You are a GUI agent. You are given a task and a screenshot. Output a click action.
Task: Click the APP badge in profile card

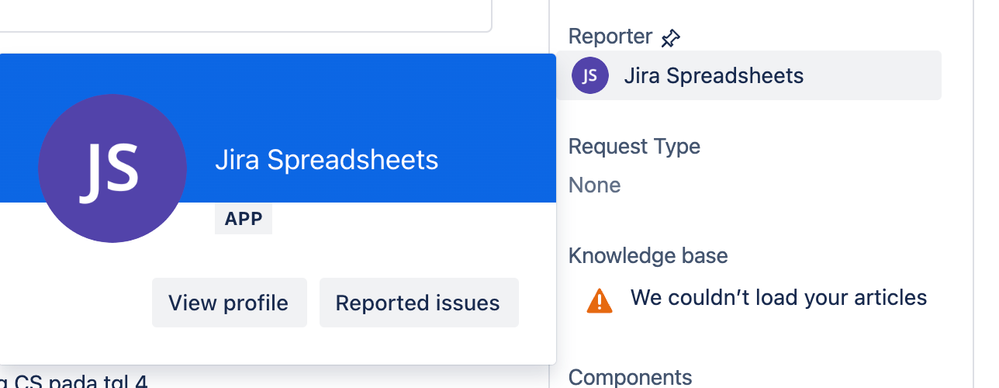coord(243,219)
